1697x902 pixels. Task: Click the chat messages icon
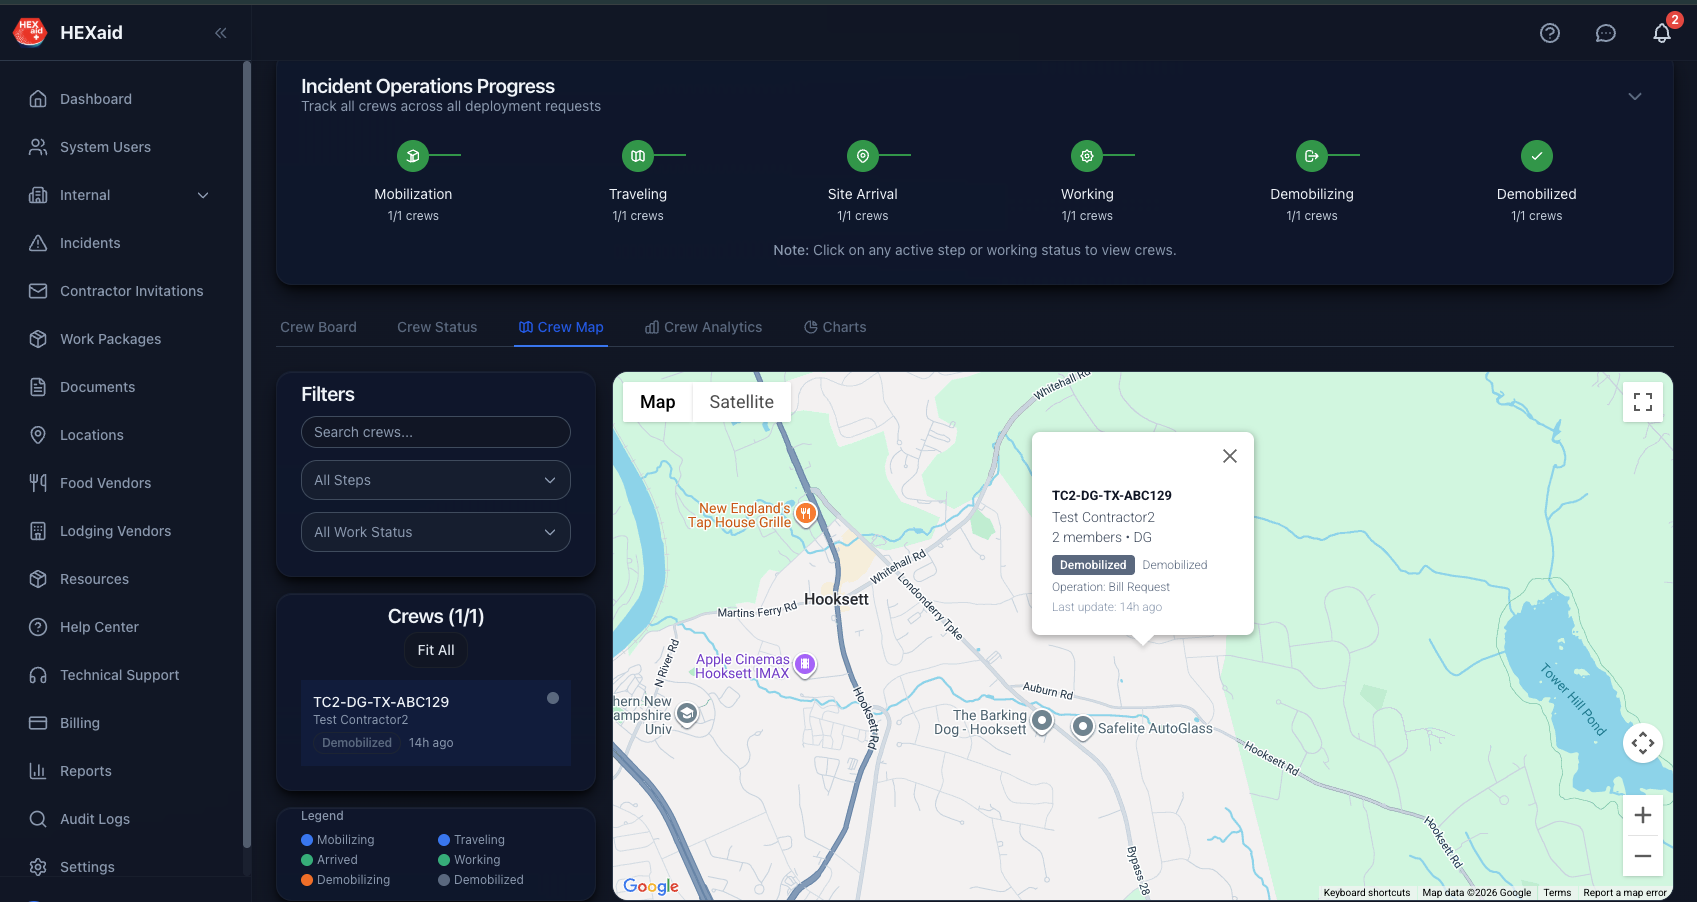pyautogui.click(x=1605, y=33)
